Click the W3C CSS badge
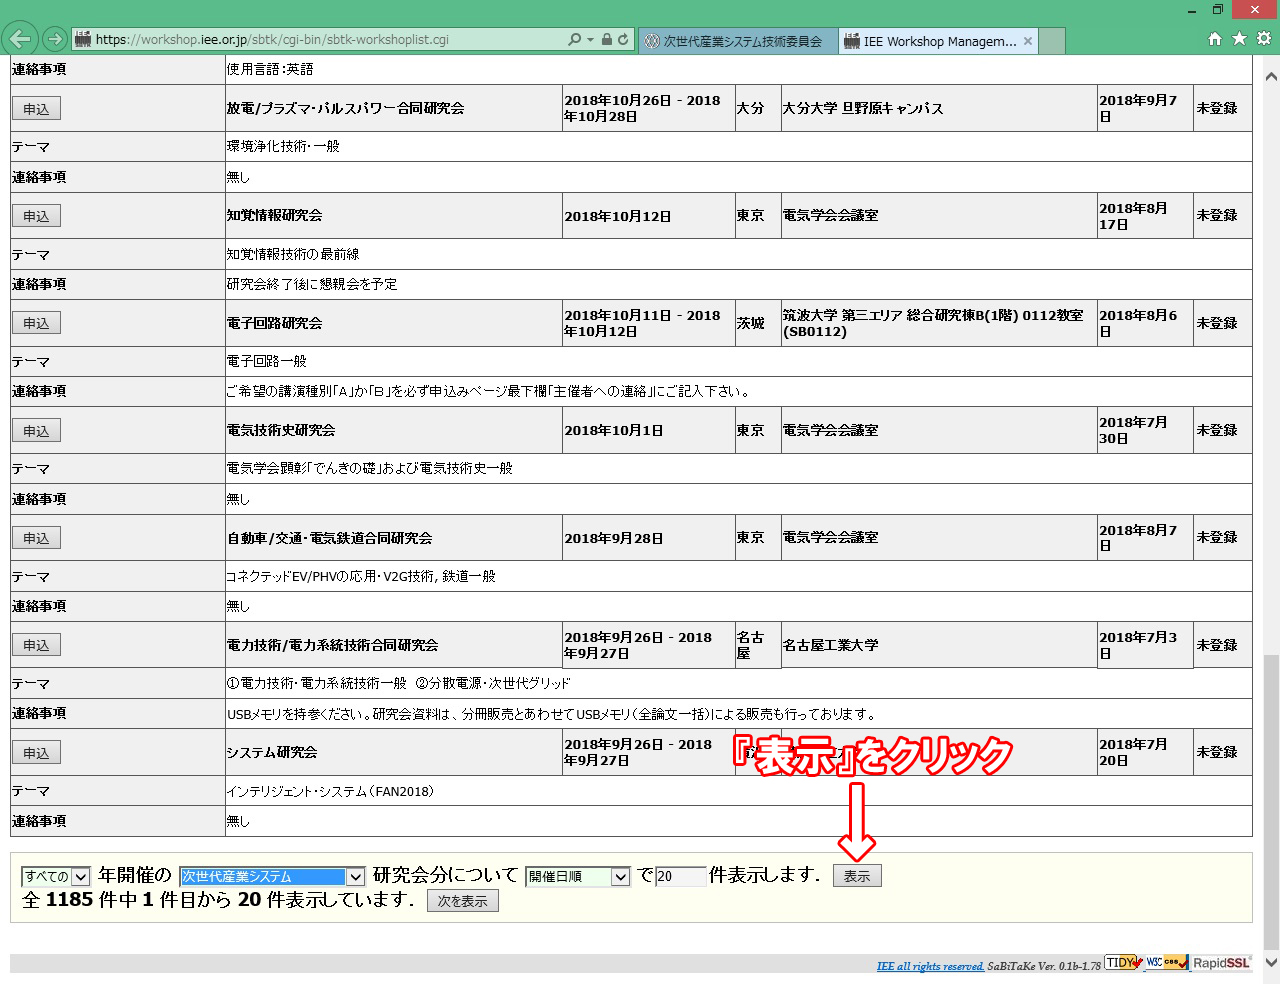 [x=1166, y=963]
